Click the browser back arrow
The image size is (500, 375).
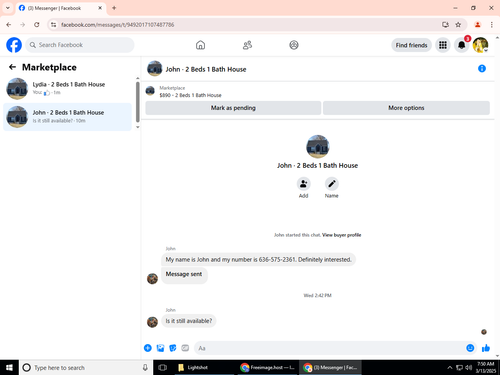point(9,25)
